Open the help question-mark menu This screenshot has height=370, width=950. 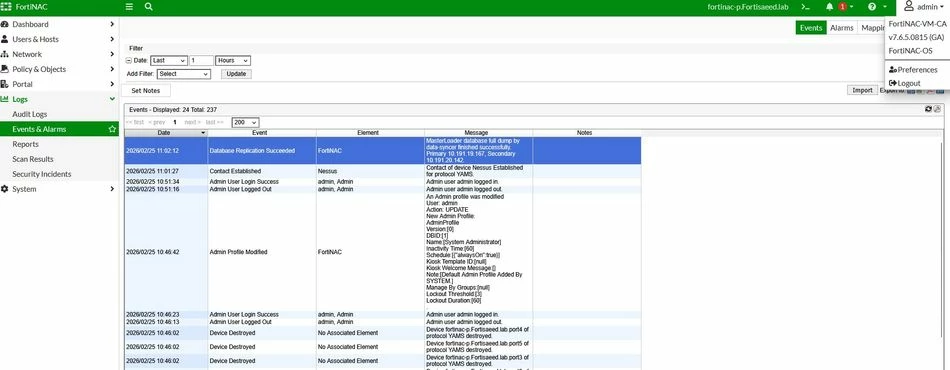coord(872,7)
